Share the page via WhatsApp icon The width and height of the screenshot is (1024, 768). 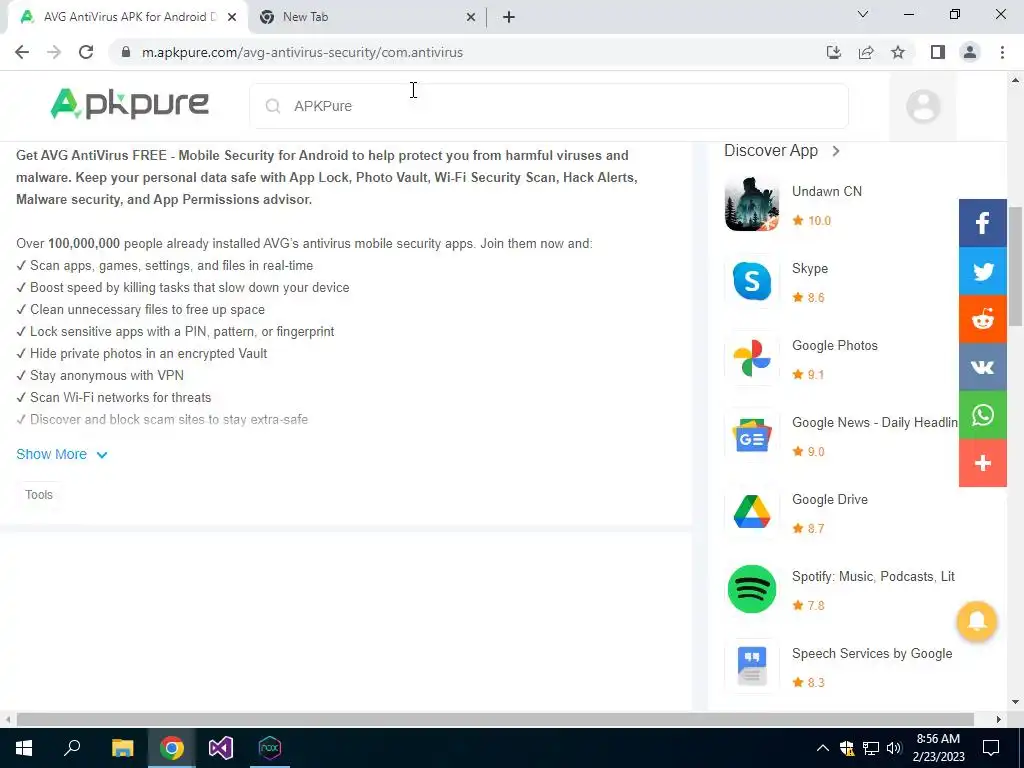coord(982,415)
